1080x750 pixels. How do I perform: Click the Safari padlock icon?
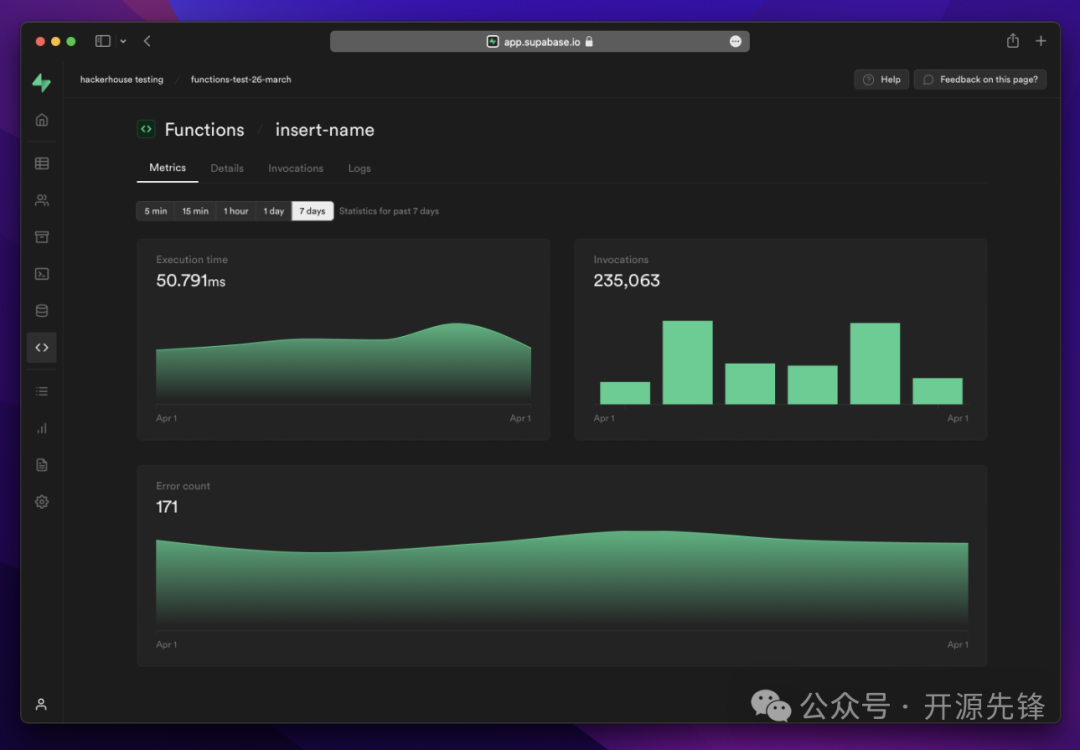pos(589,41)
